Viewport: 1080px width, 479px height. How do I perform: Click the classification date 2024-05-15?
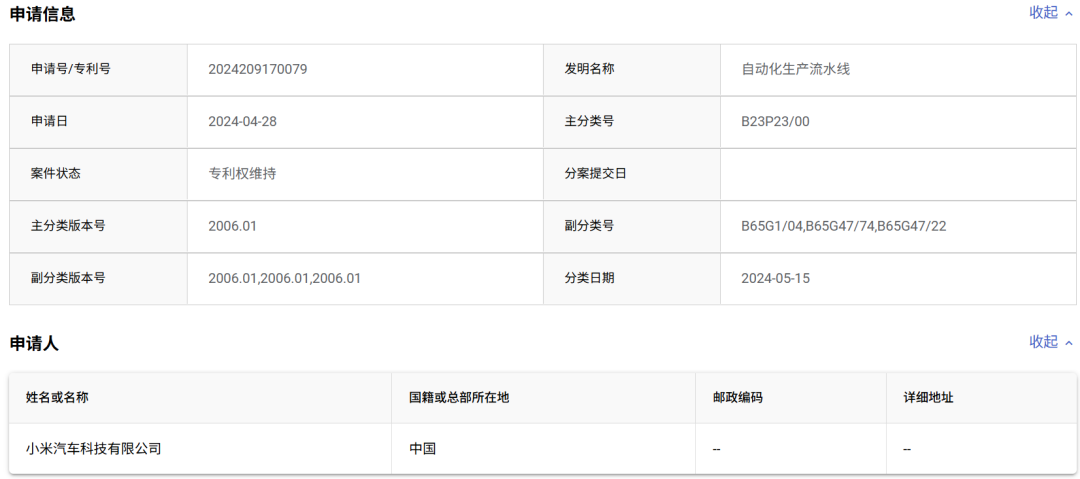coord(775,278)
